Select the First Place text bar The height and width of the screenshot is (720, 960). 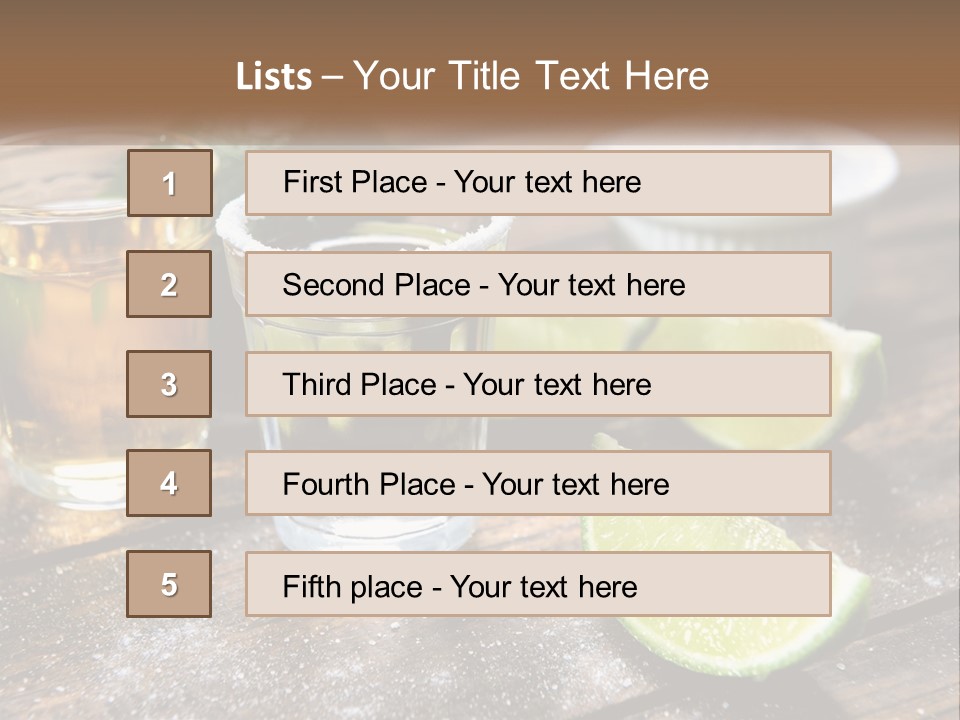[538, 183]
